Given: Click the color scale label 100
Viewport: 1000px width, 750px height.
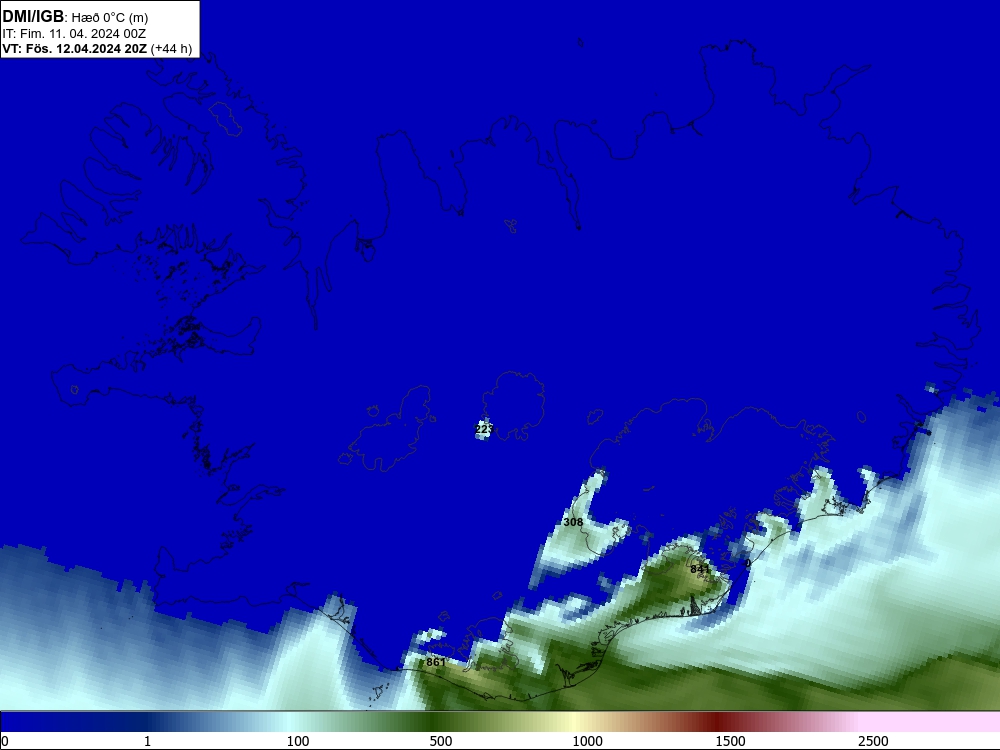Looking at the screenshot, I should (x=298, y=741).
